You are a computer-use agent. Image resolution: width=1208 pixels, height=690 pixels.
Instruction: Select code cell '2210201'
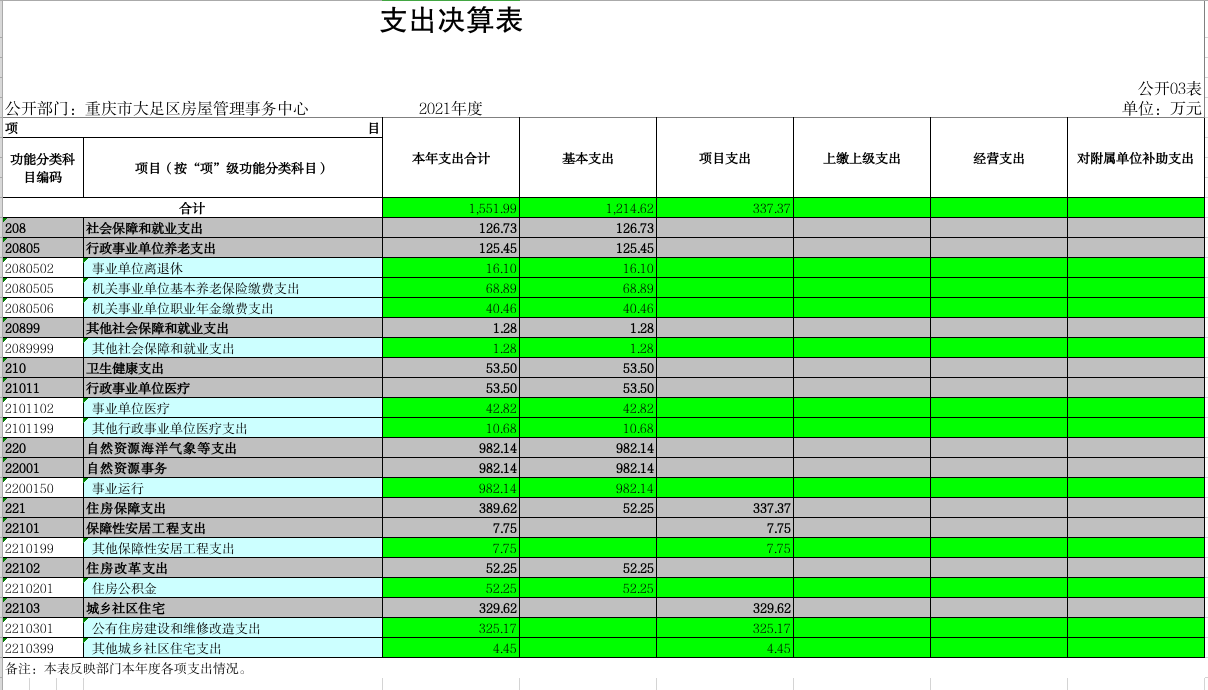tap(43, 588)
